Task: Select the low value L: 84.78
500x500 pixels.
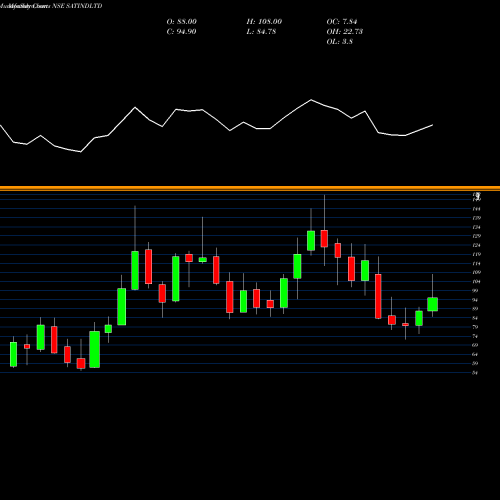Action: coord(261,32)
